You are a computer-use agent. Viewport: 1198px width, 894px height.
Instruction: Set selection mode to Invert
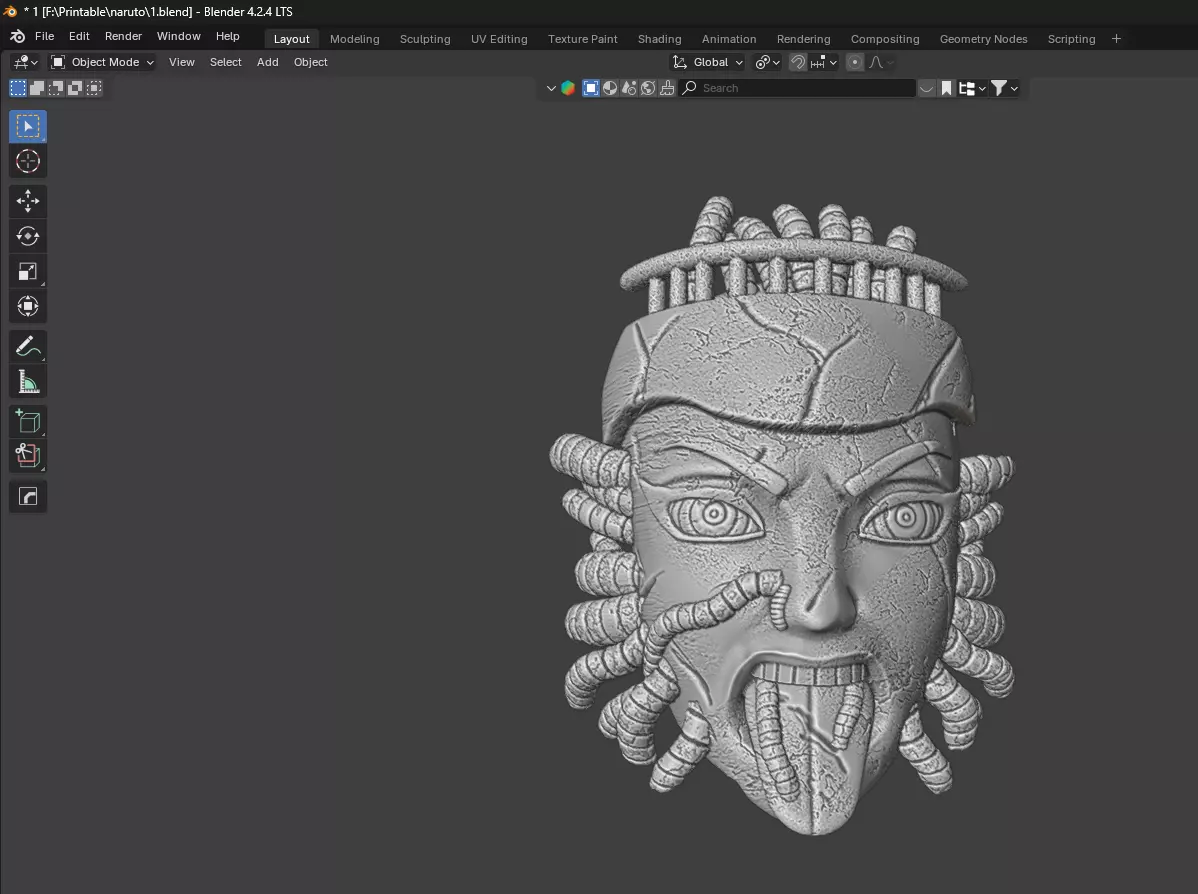coord(75,88)
